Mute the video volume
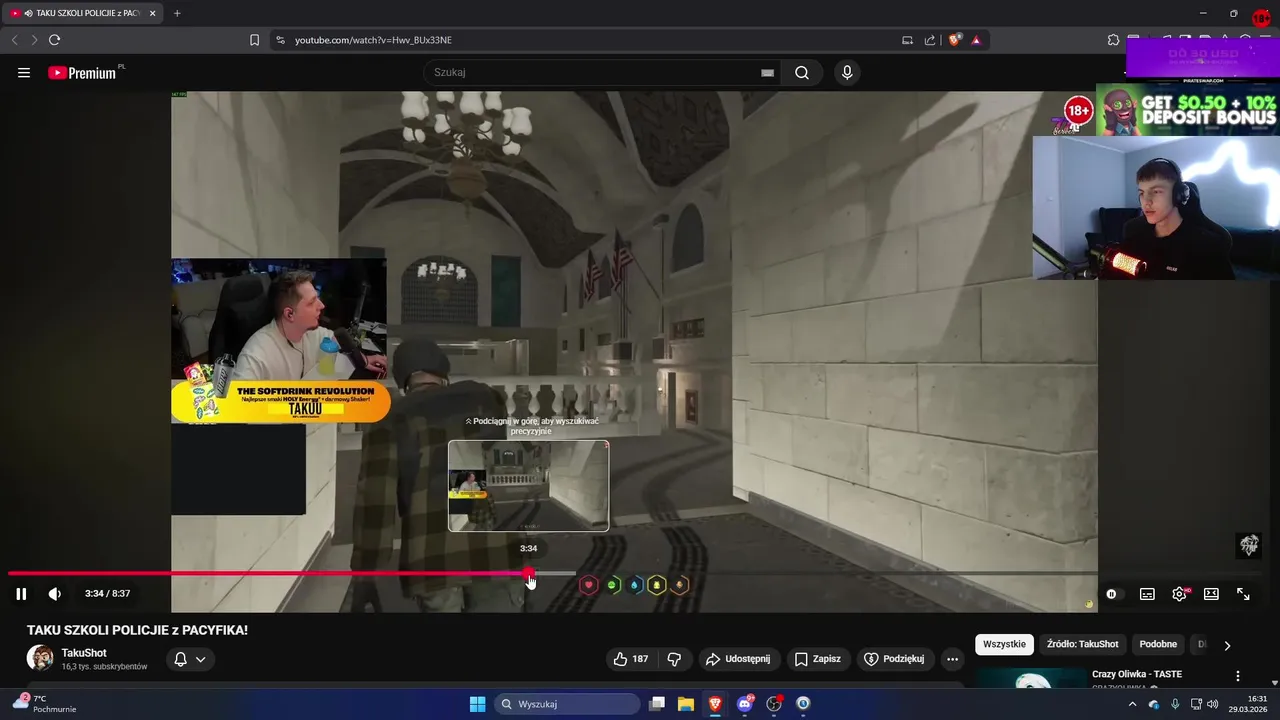 [55, 594]
